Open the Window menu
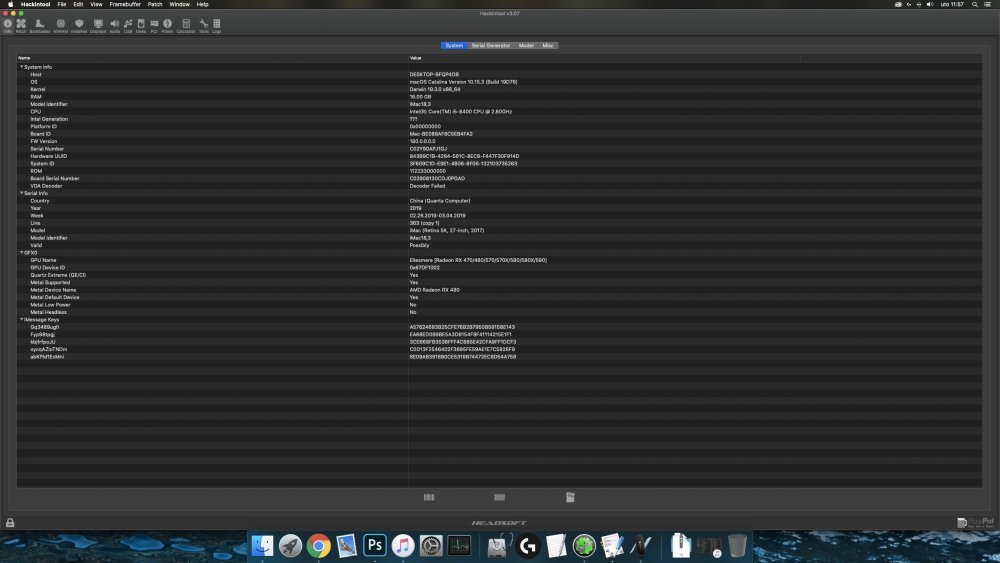This screenshot has width=1000, height=563. tap(179, 4)
